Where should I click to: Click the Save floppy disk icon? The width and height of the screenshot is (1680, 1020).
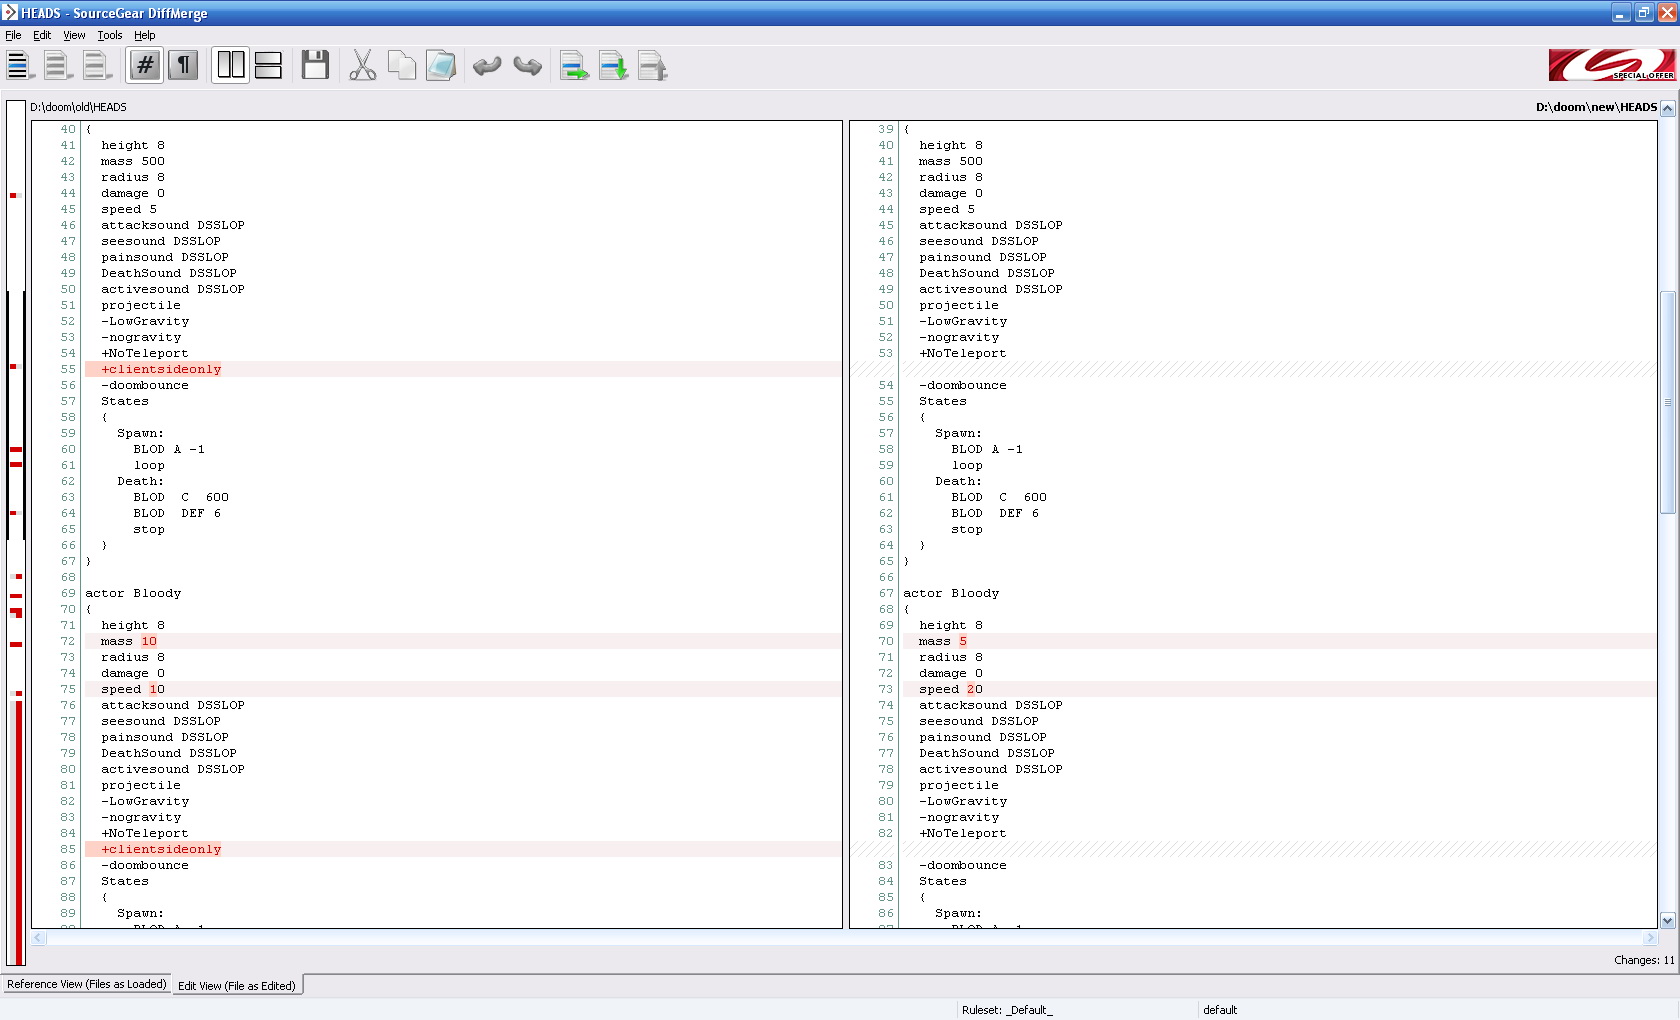pos(315,66)
